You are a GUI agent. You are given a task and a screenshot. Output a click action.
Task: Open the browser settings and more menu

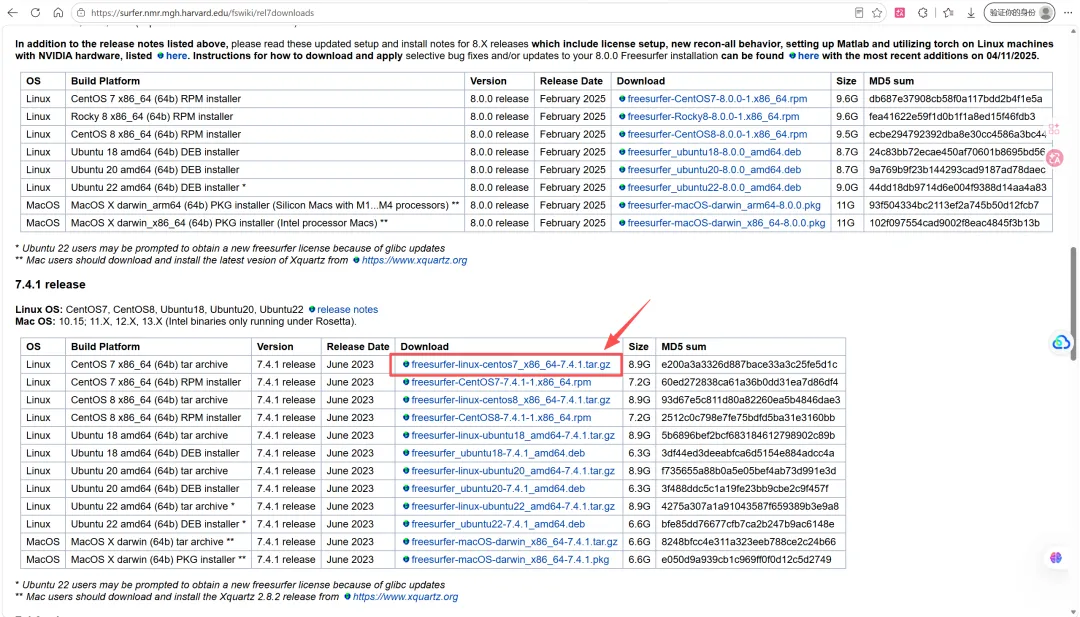point(1068,12)
